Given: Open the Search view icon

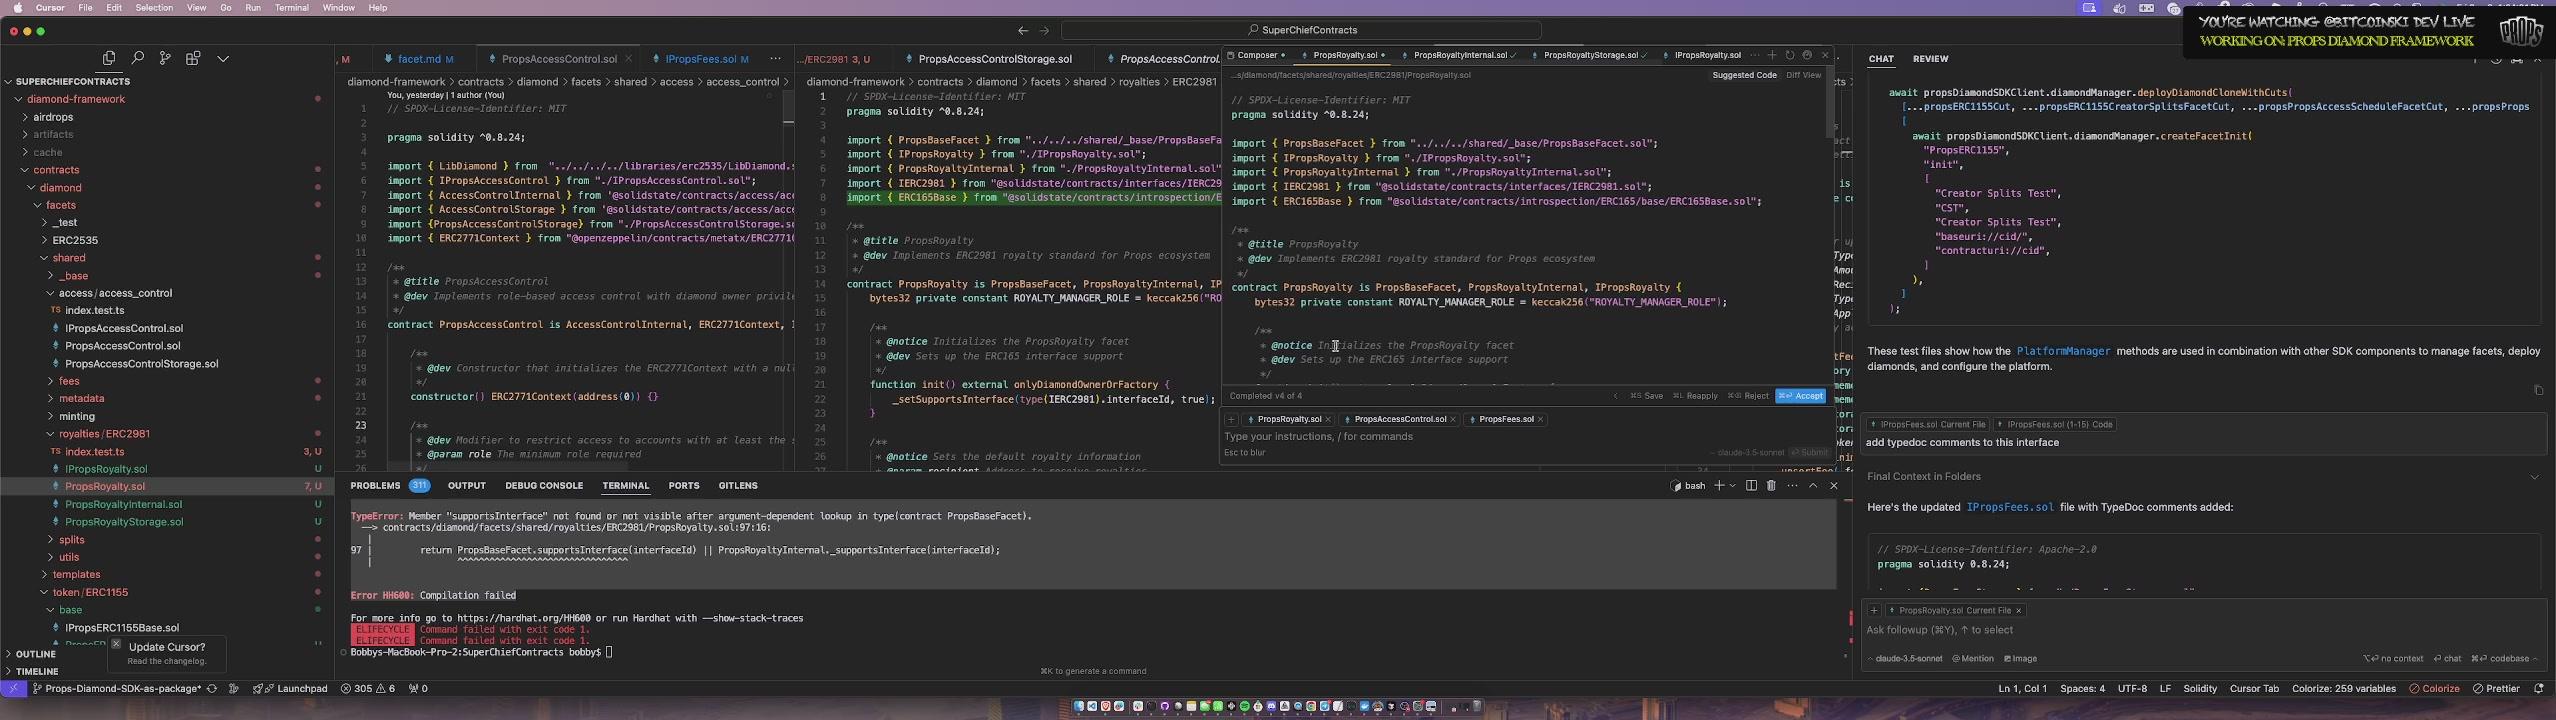Looking at the screenshot, I should pos(137,58).
